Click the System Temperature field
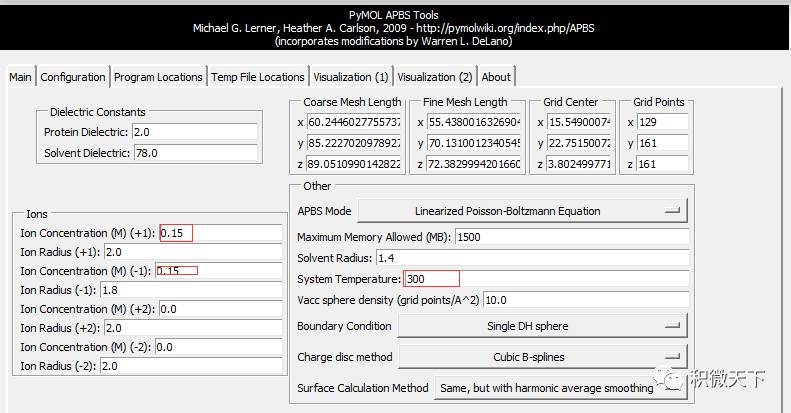Image resolution: width=791 pixels, height=413 pixels. point(546,279)
